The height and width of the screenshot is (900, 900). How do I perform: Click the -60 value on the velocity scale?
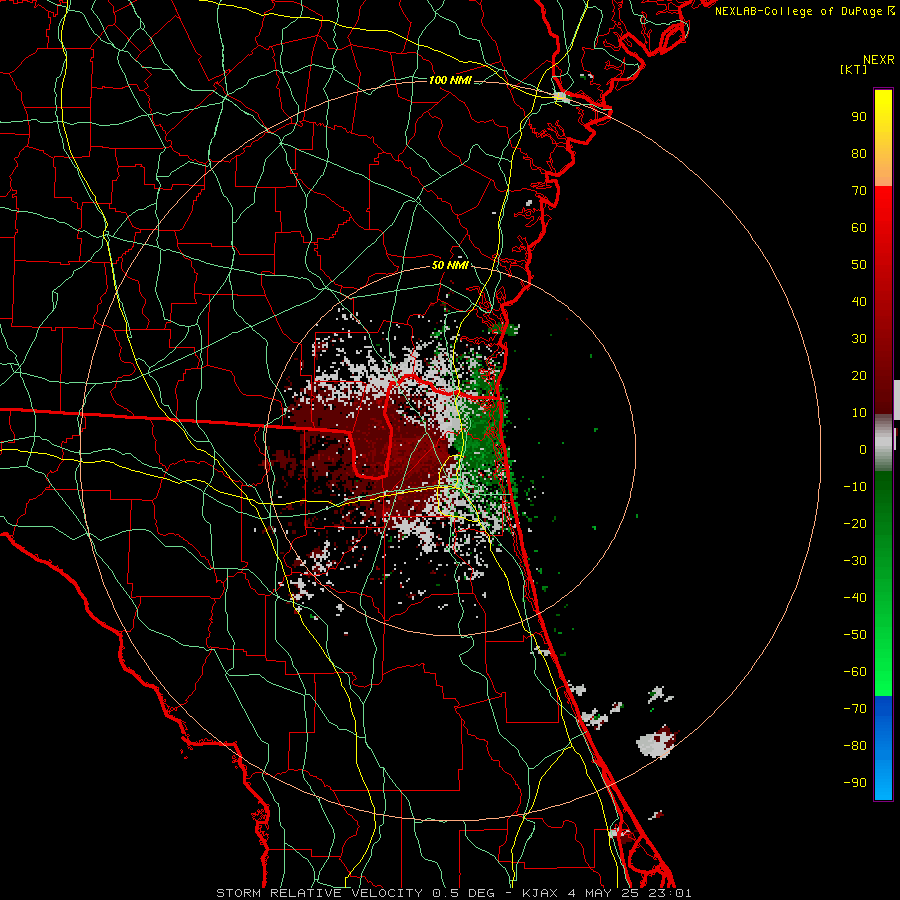point(855,672)
